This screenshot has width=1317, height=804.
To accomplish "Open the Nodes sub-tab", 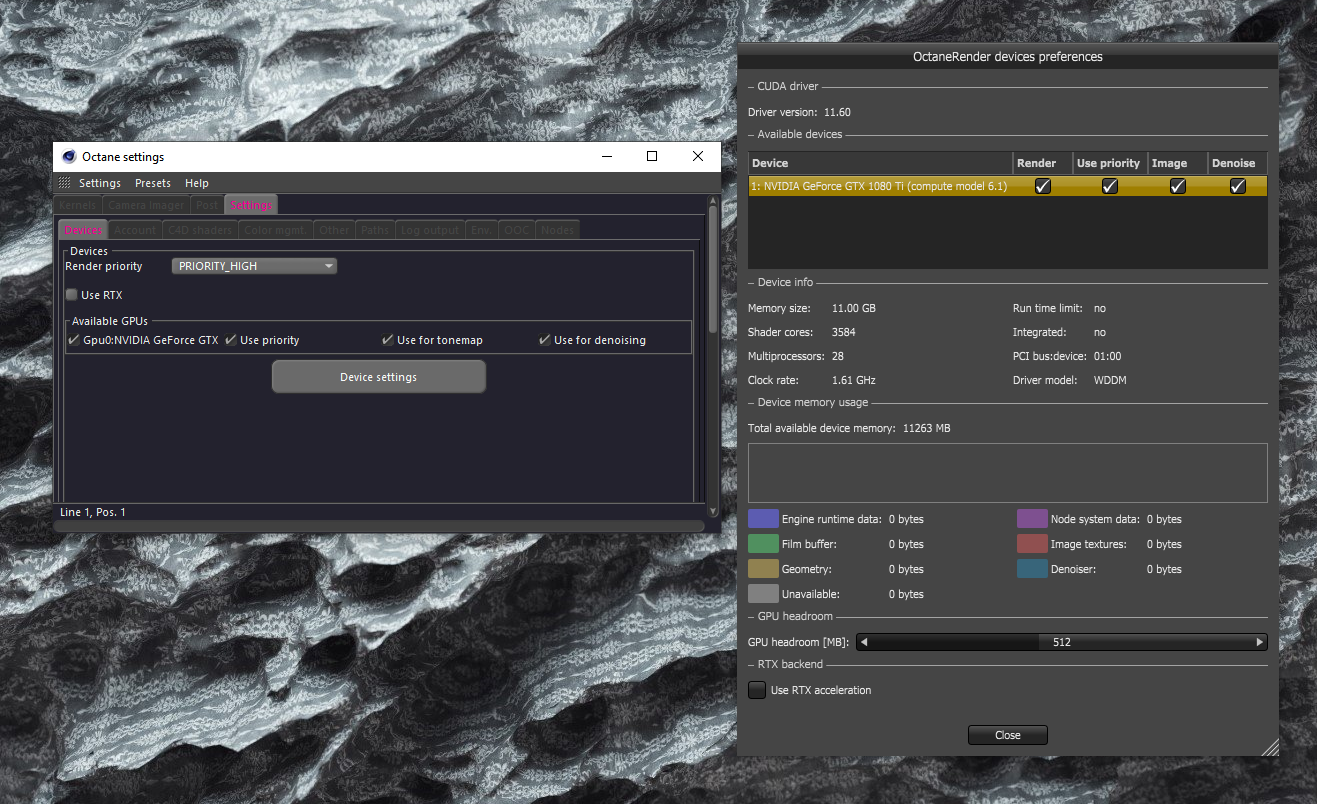I will click(558, 230).
